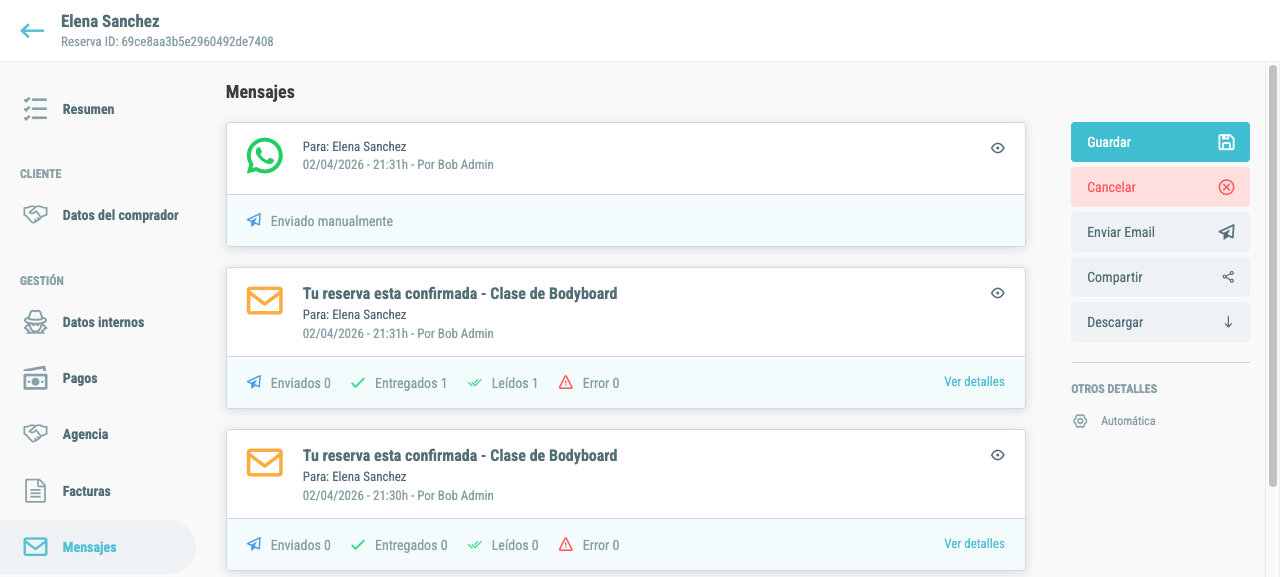The image size is (1280, 577).
Task: Preview the WhatsApp message with the eye icon
Action: tap(997, 148)
